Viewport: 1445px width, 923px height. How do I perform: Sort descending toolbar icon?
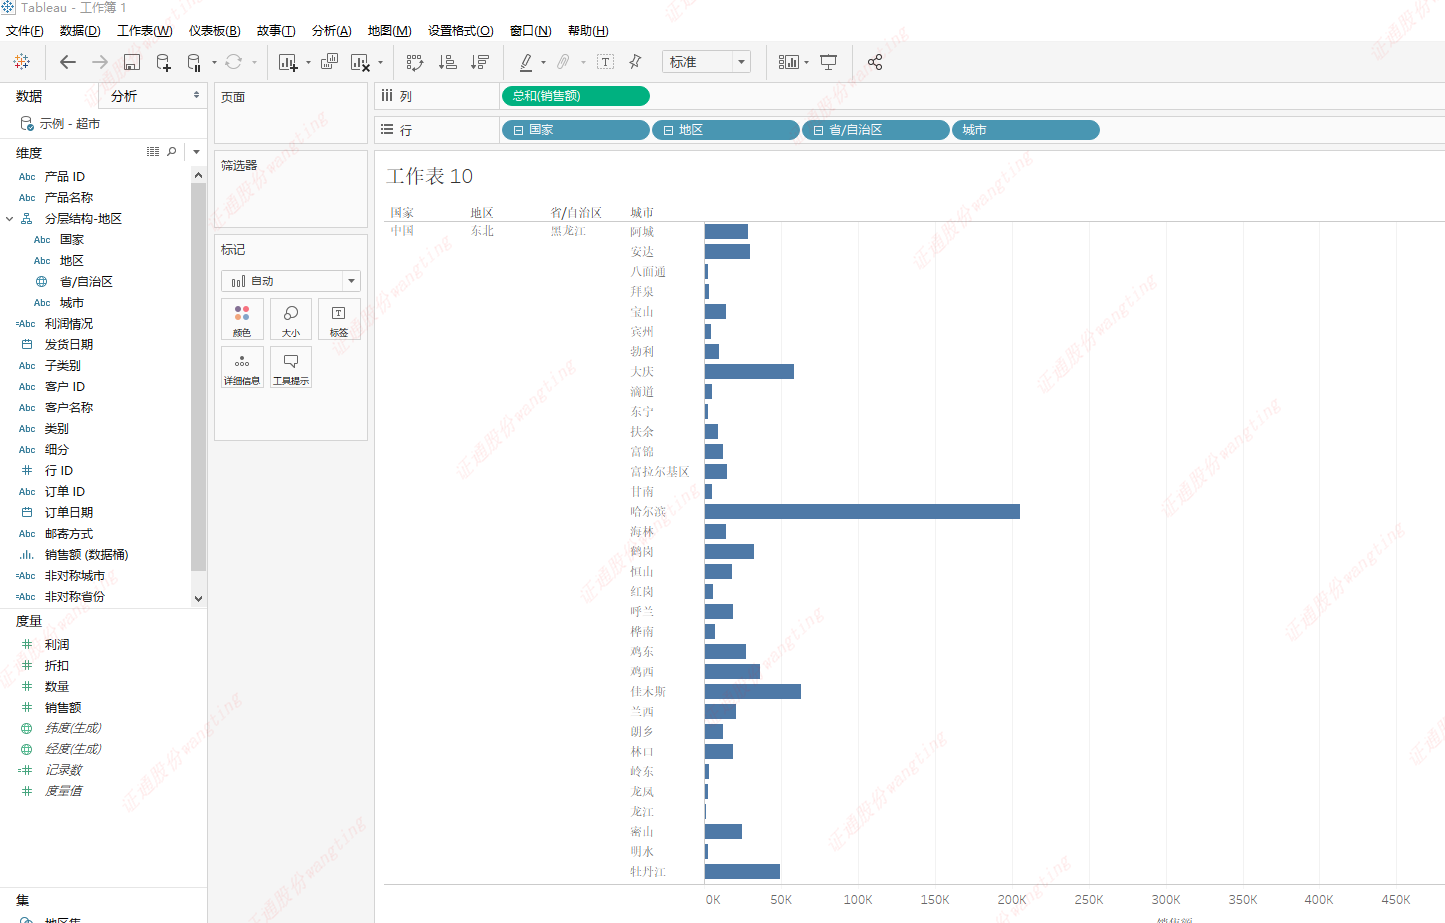click(x=479, y=62)
